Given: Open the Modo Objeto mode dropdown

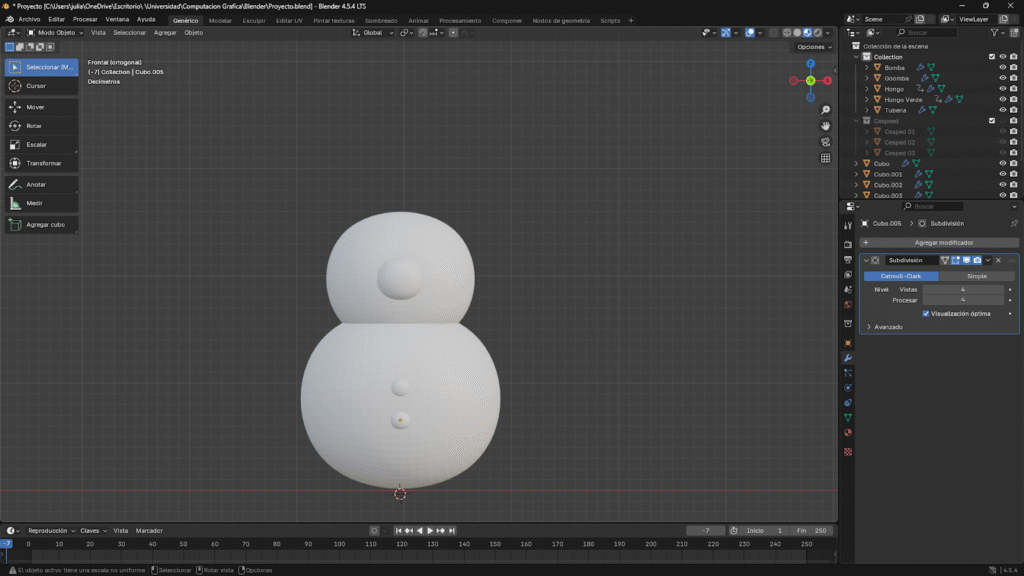Looking at the screenshot, I should [56, 32].
